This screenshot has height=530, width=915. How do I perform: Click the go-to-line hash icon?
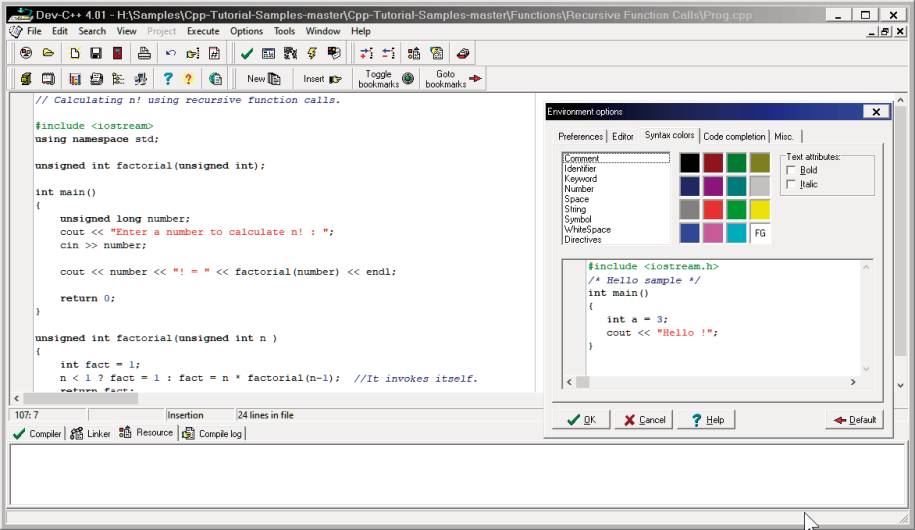[214, 54]
